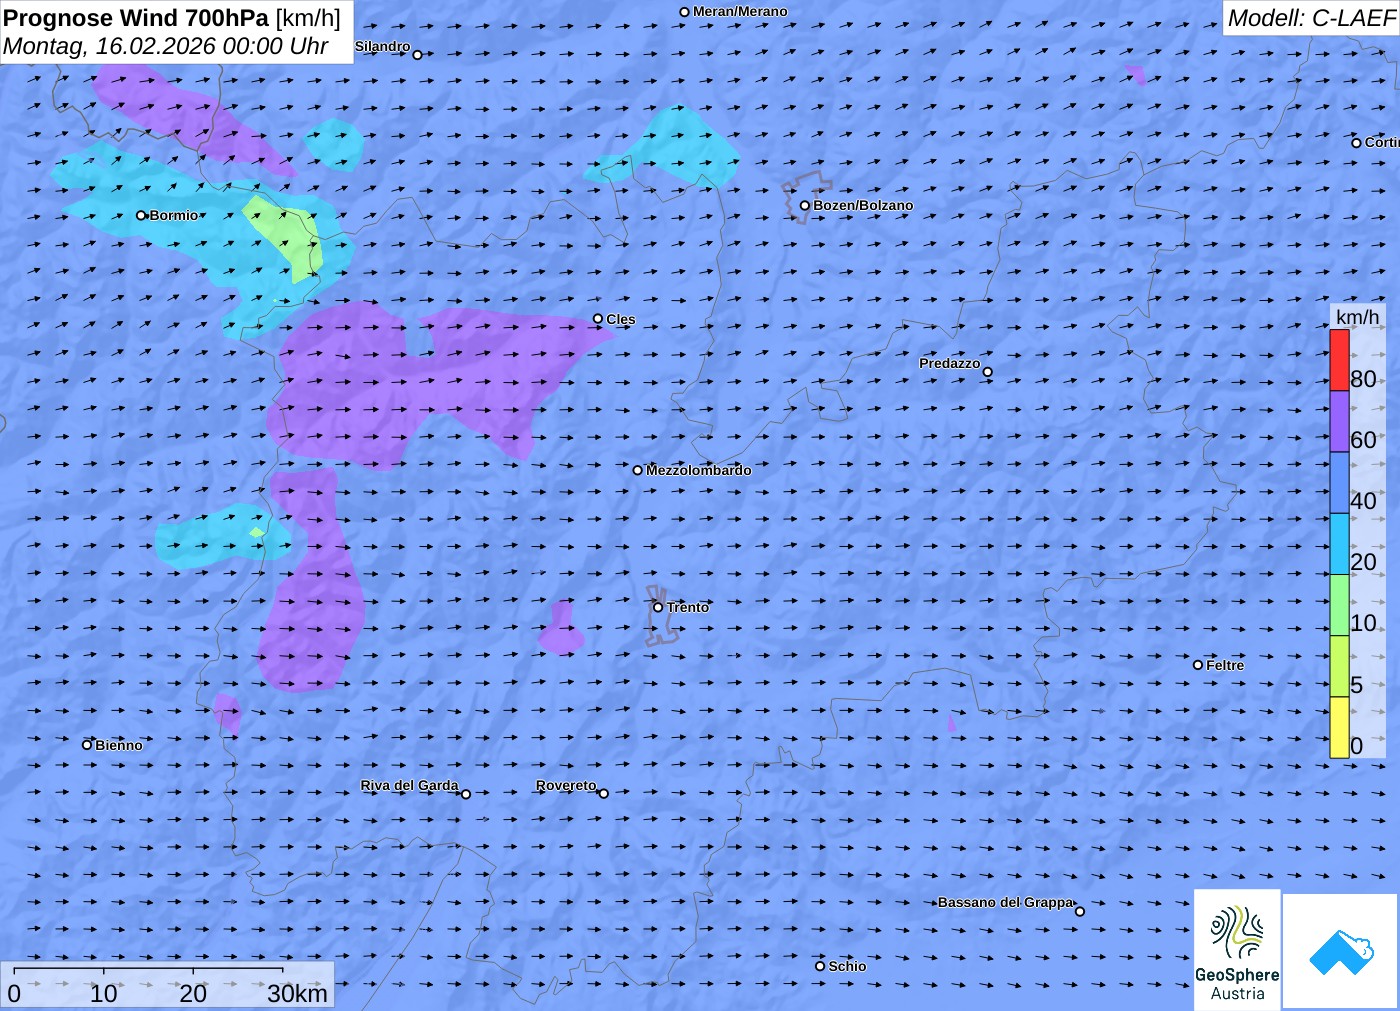The width and height of the screenshot is (1400, 1011).
Task: Click the blue house cloud logo
Action: (x=1341, y=951)
